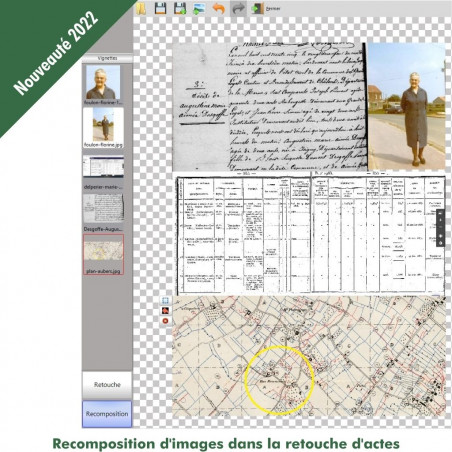Click the Vignettes panel header
Image resolution: width=452 pixels, height=452 pixels.
(107, 58)
